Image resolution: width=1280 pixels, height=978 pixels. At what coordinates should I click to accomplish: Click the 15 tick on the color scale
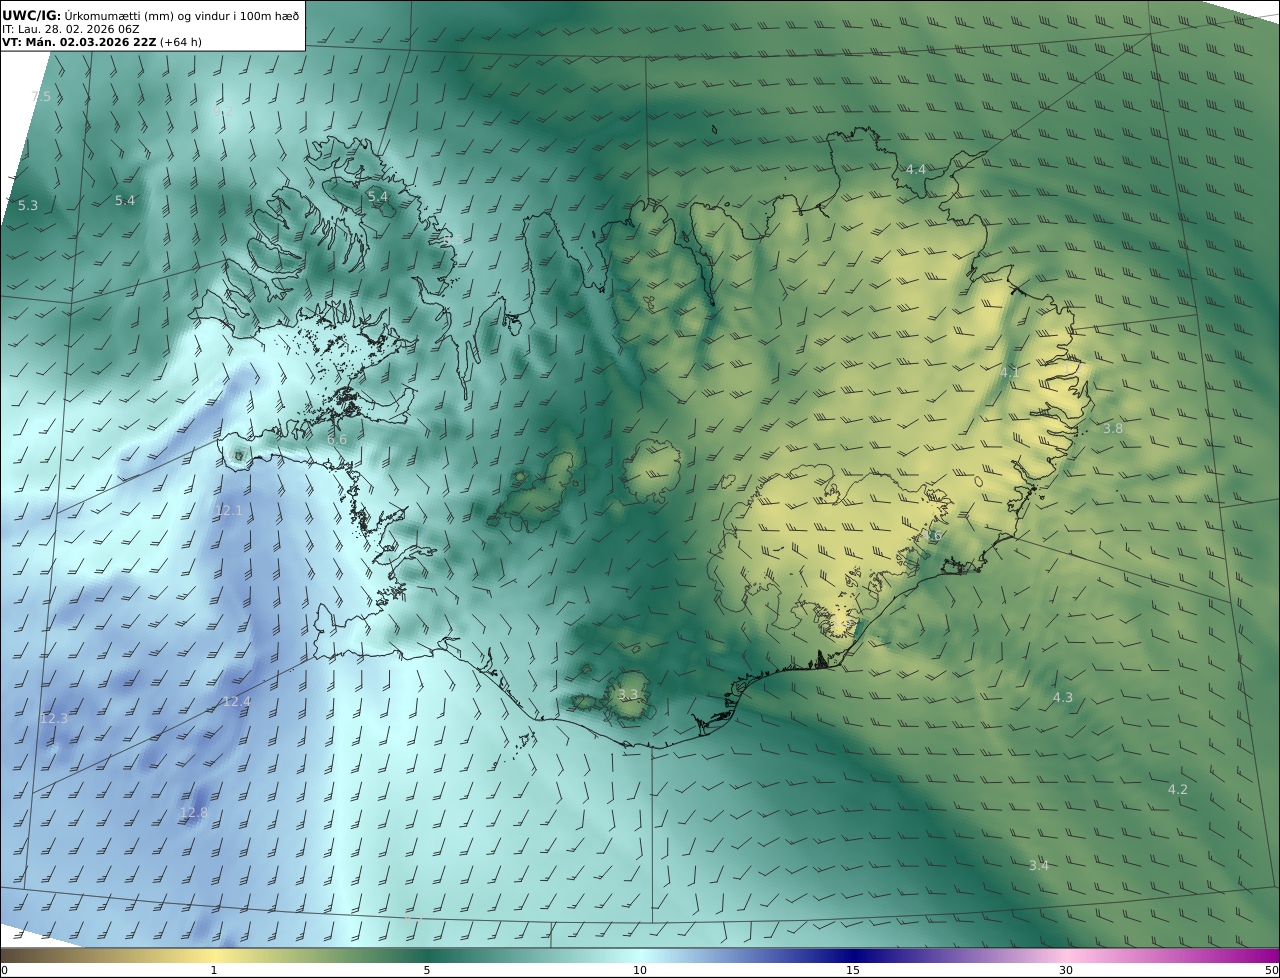click(853, 970)
